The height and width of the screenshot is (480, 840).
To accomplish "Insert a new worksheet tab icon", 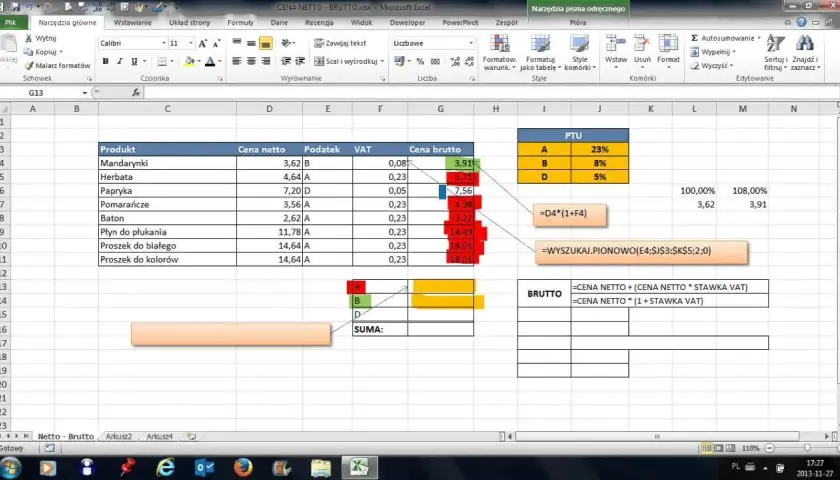I will click(191, 437).
